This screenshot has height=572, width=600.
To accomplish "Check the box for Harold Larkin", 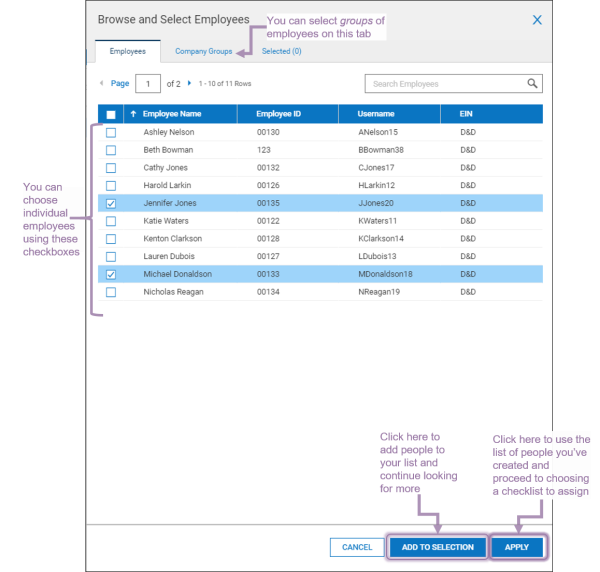I will (x=111, y=186).
